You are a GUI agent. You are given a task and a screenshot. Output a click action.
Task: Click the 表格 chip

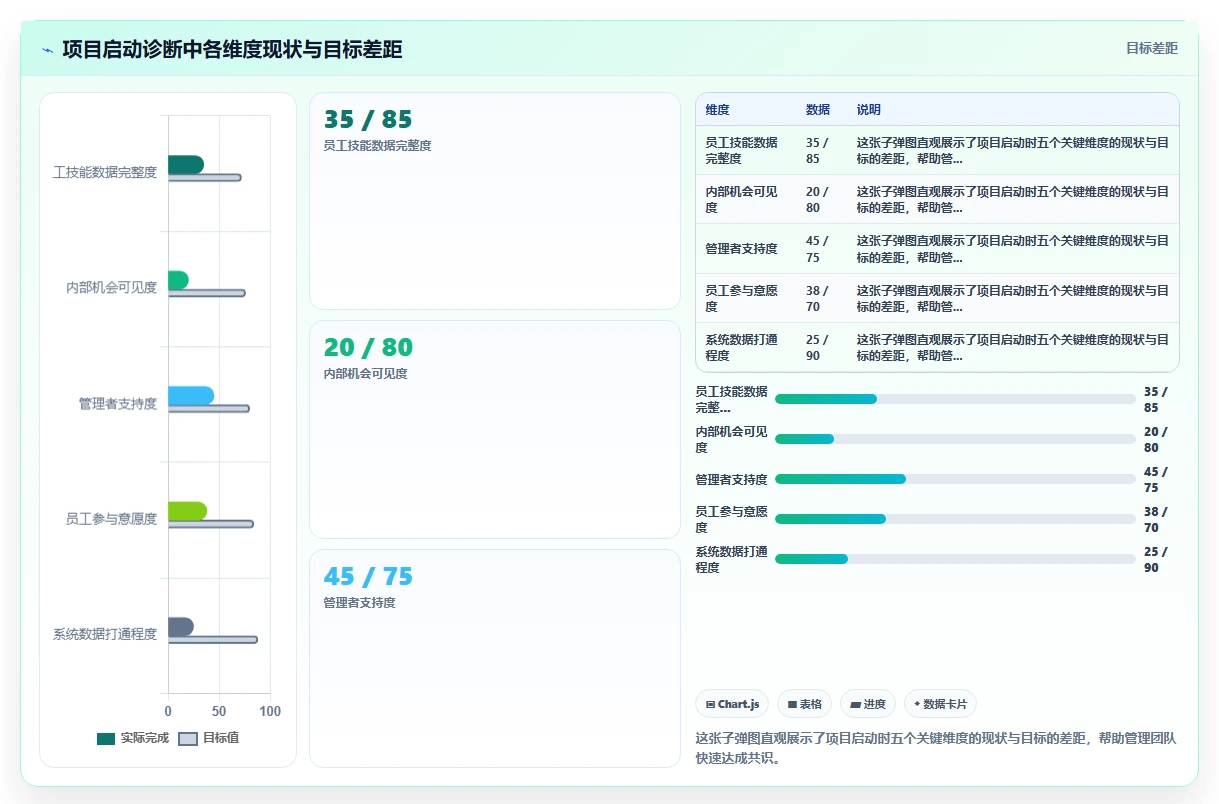pos(804,704)
